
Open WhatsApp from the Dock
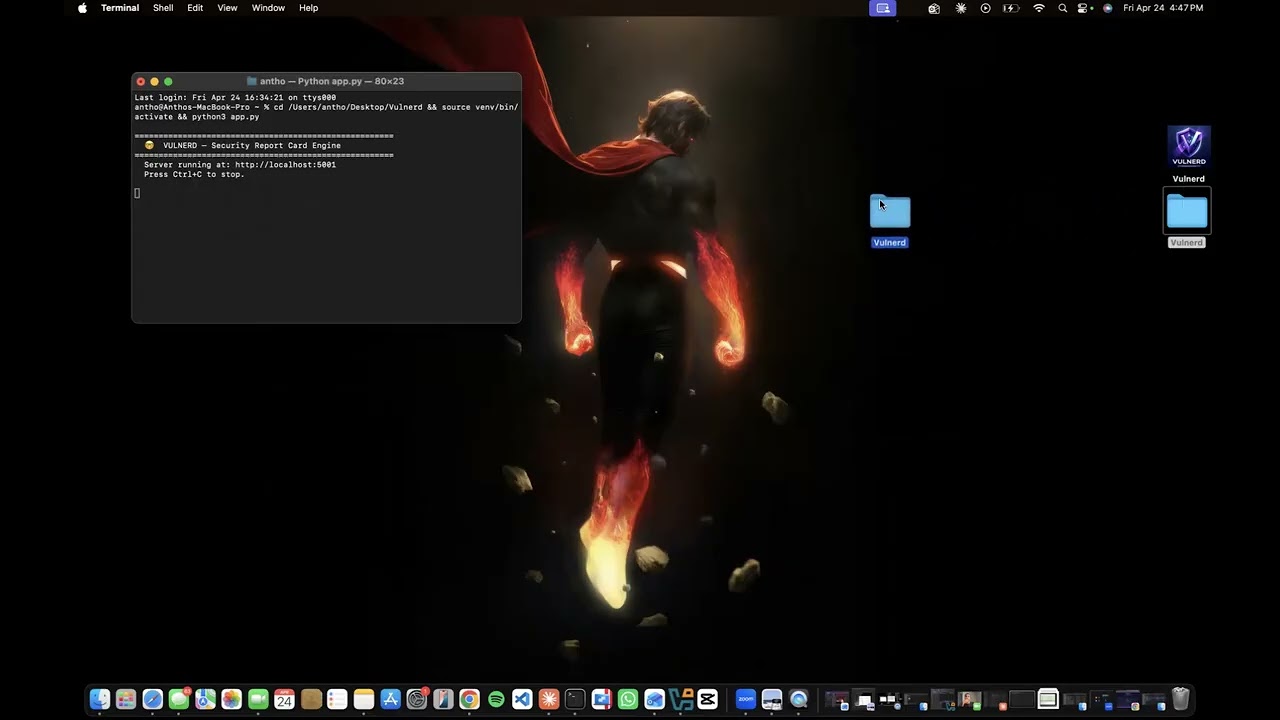[628, 699]
